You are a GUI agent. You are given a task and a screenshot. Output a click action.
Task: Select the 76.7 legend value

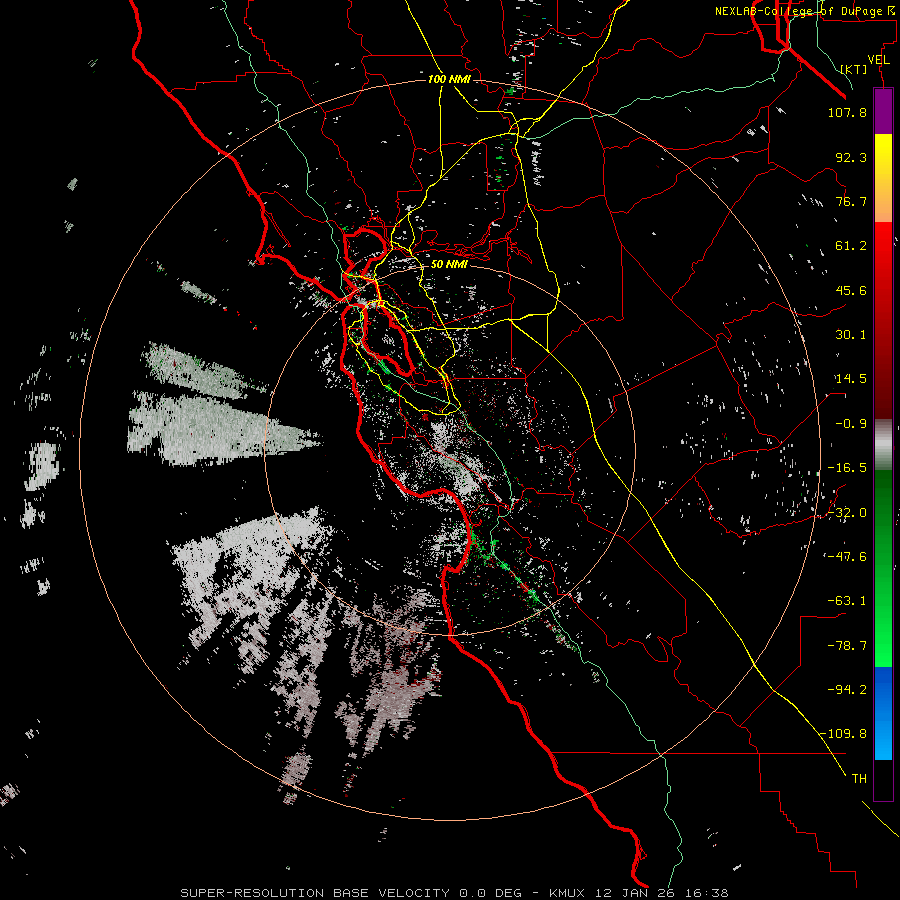pyautogui.click(x=851, y=201)
